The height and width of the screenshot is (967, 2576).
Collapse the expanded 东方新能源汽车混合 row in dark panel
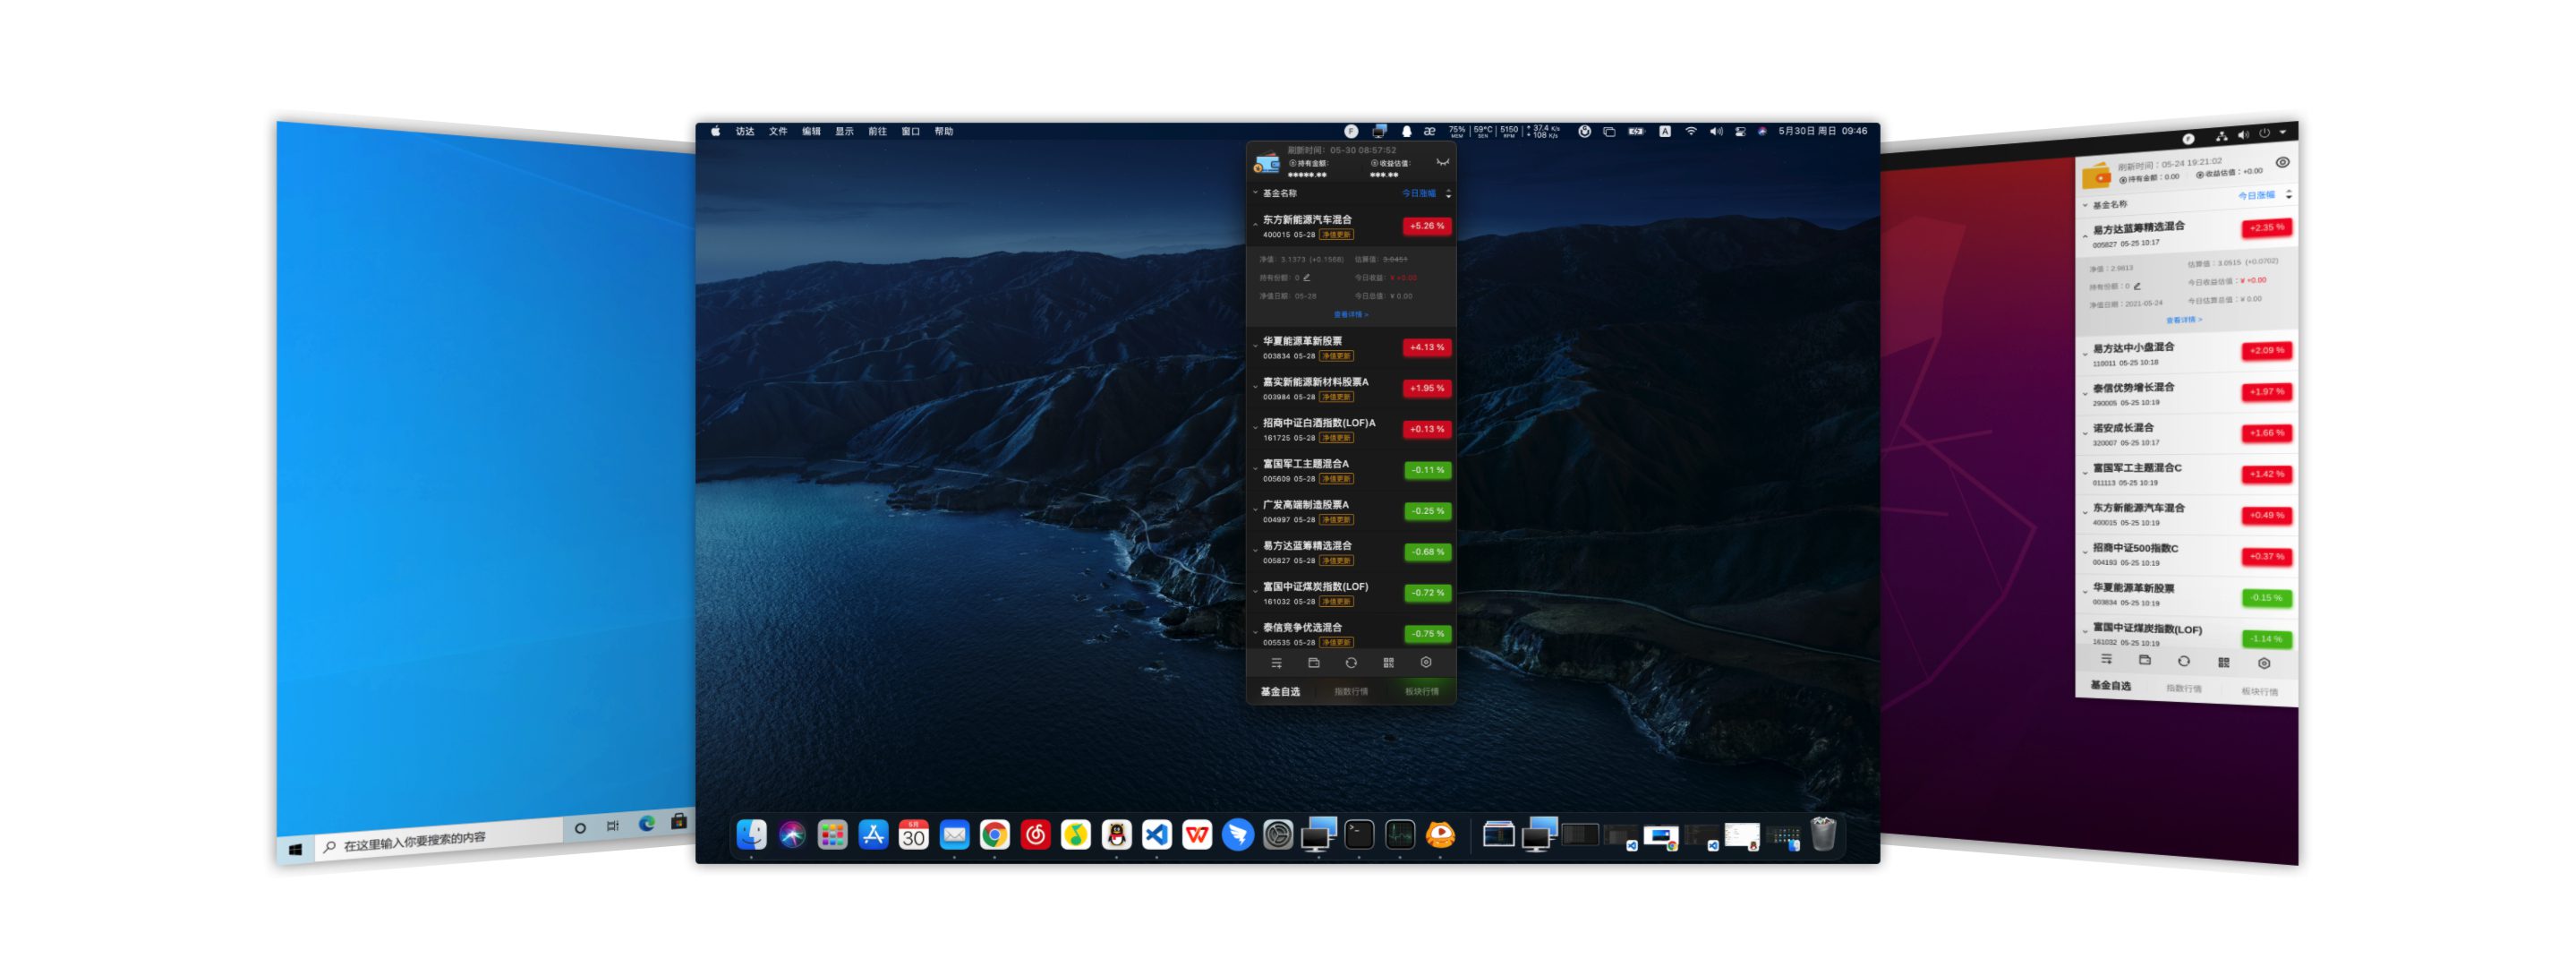click(x=1255, y=225)
